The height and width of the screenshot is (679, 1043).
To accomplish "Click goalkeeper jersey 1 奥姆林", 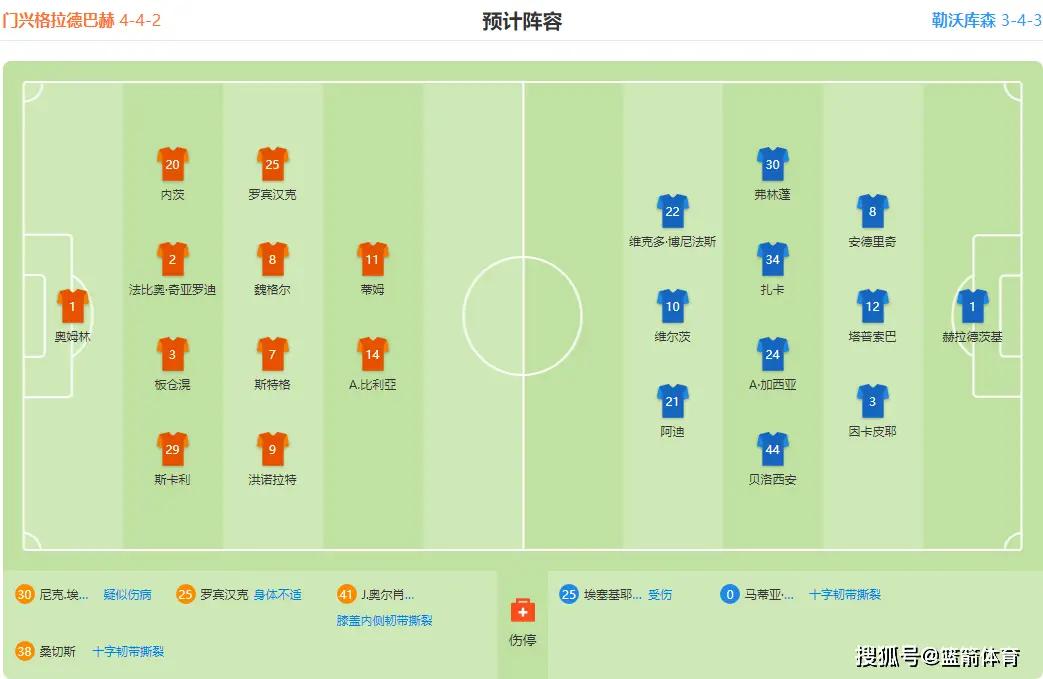I will (x=73, y=307).
